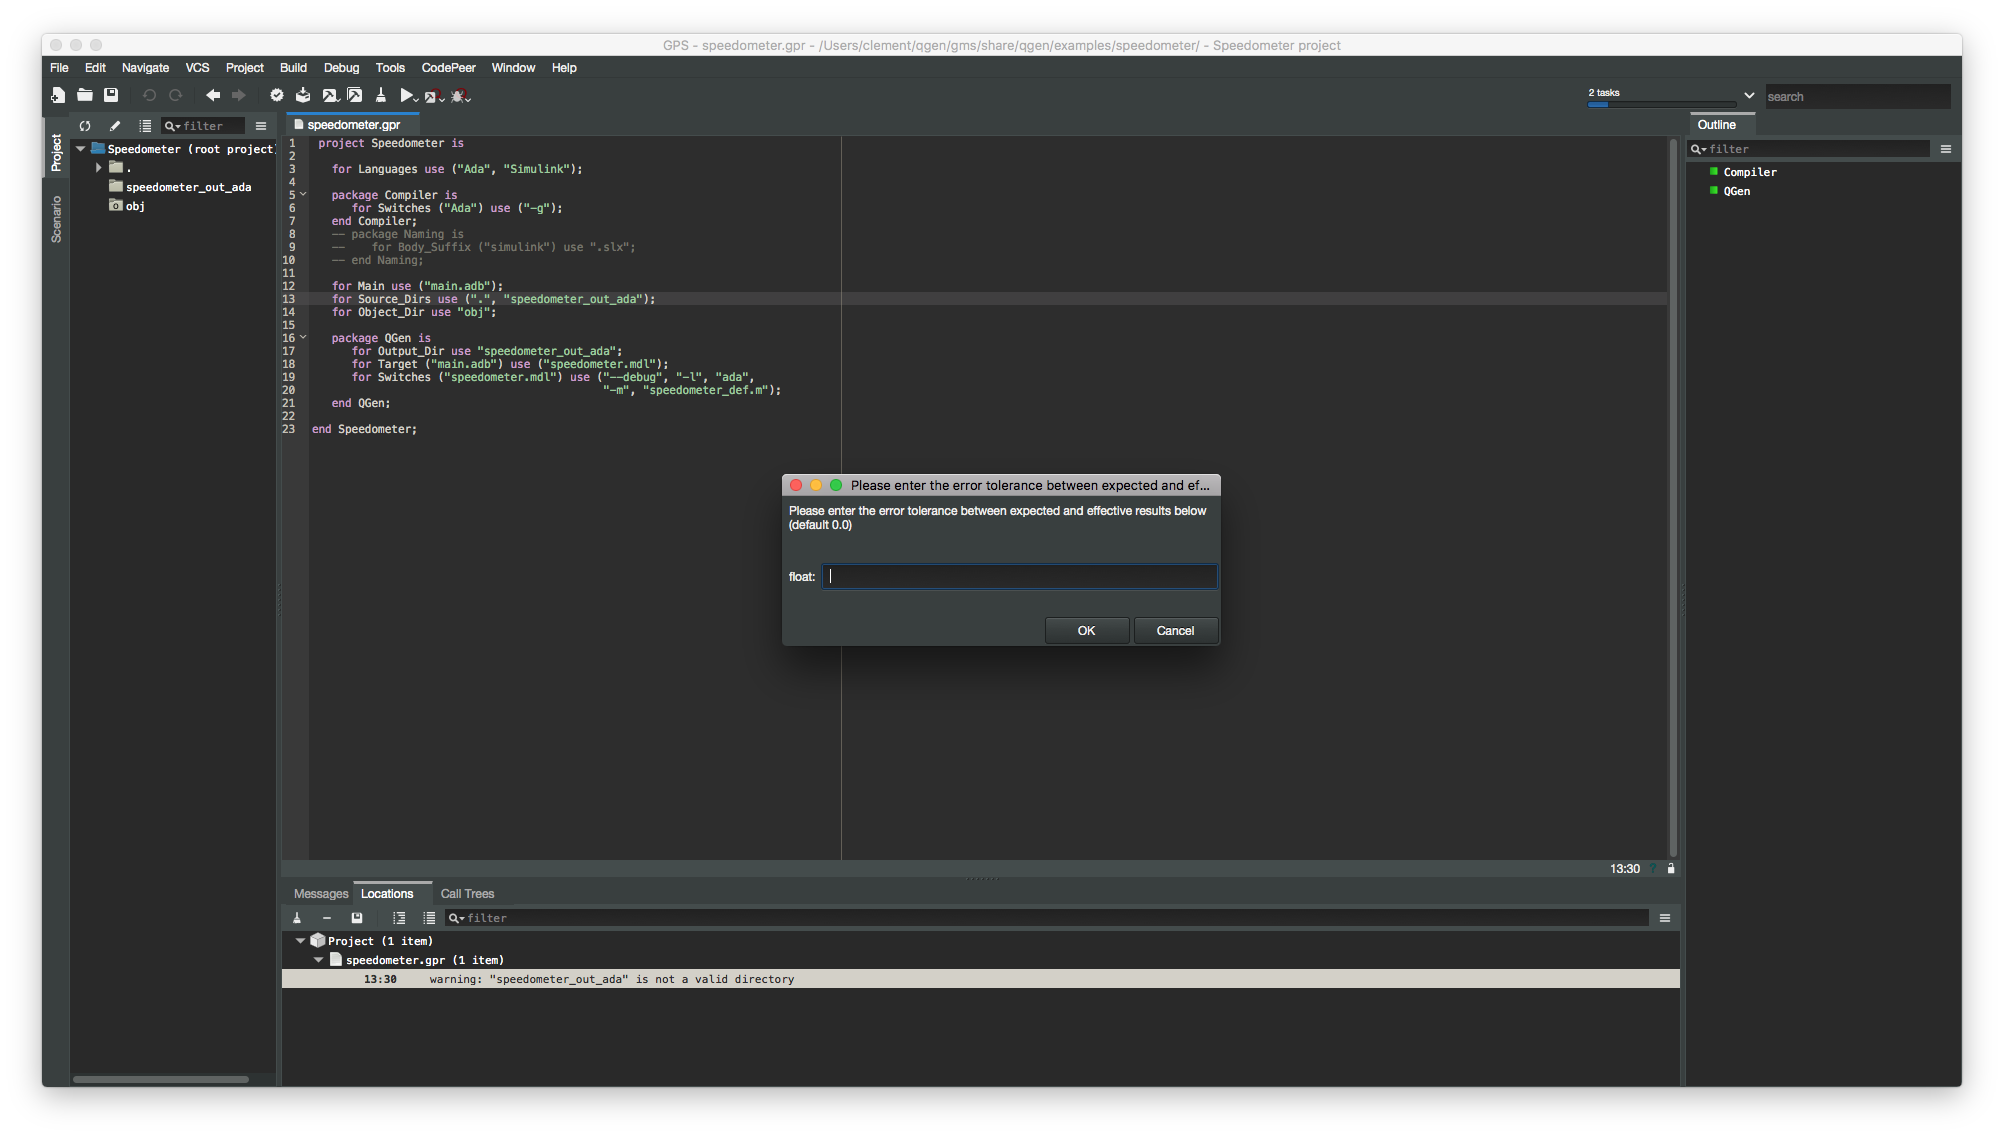This screenshot has height=1137, width=2004.
Task: Click the open folder toolbar icon
Action: (85, 95)
